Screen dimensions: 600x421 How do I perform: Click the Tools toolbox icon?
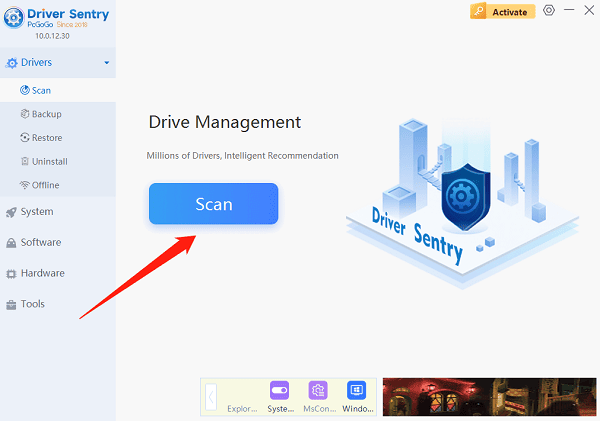click(x=11, y=304)
